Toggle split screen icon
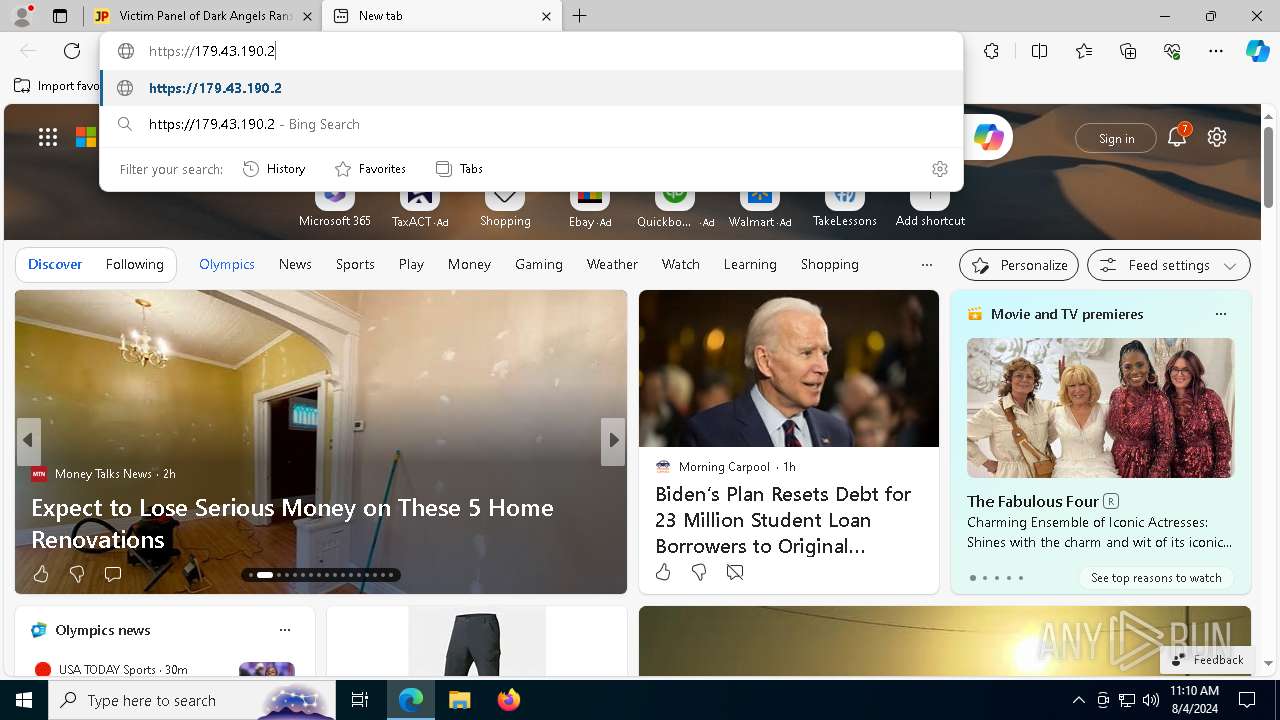 tap(1039, 51)
